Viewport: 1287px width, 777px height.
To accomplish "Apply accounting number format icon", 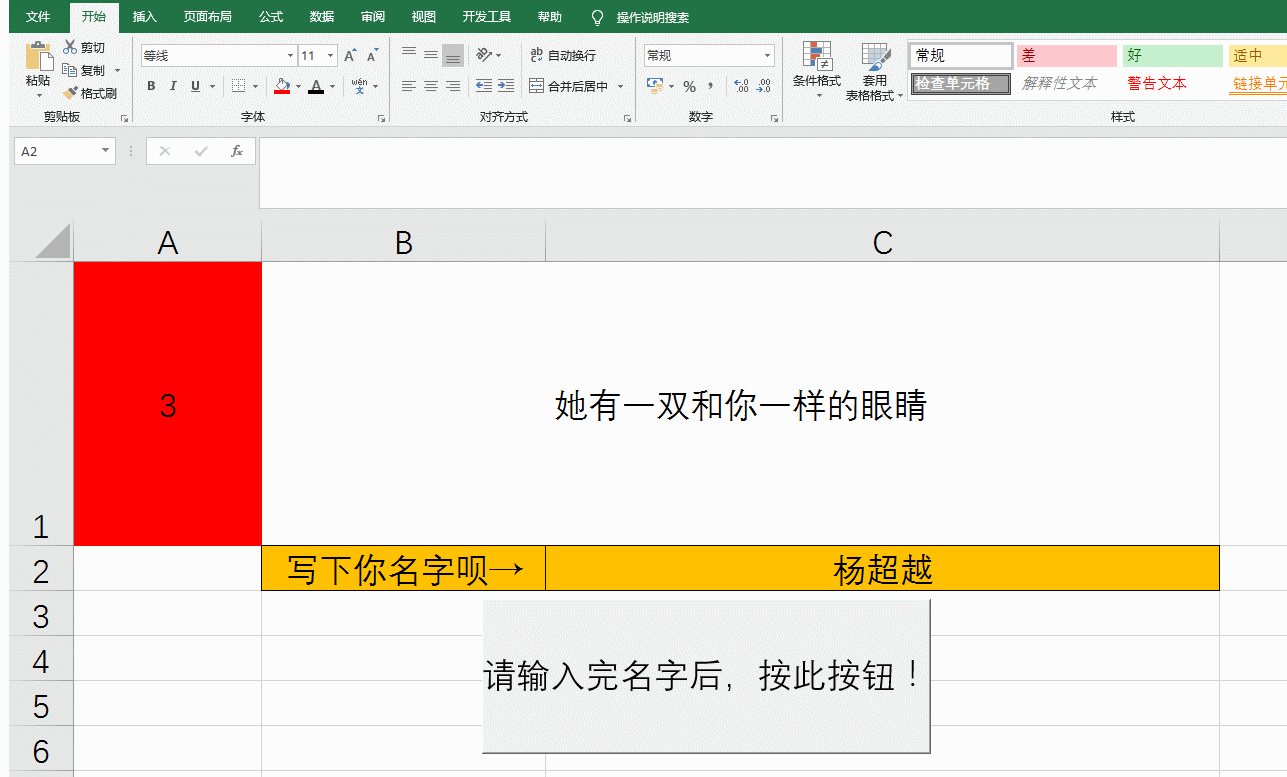I will 655,86.
